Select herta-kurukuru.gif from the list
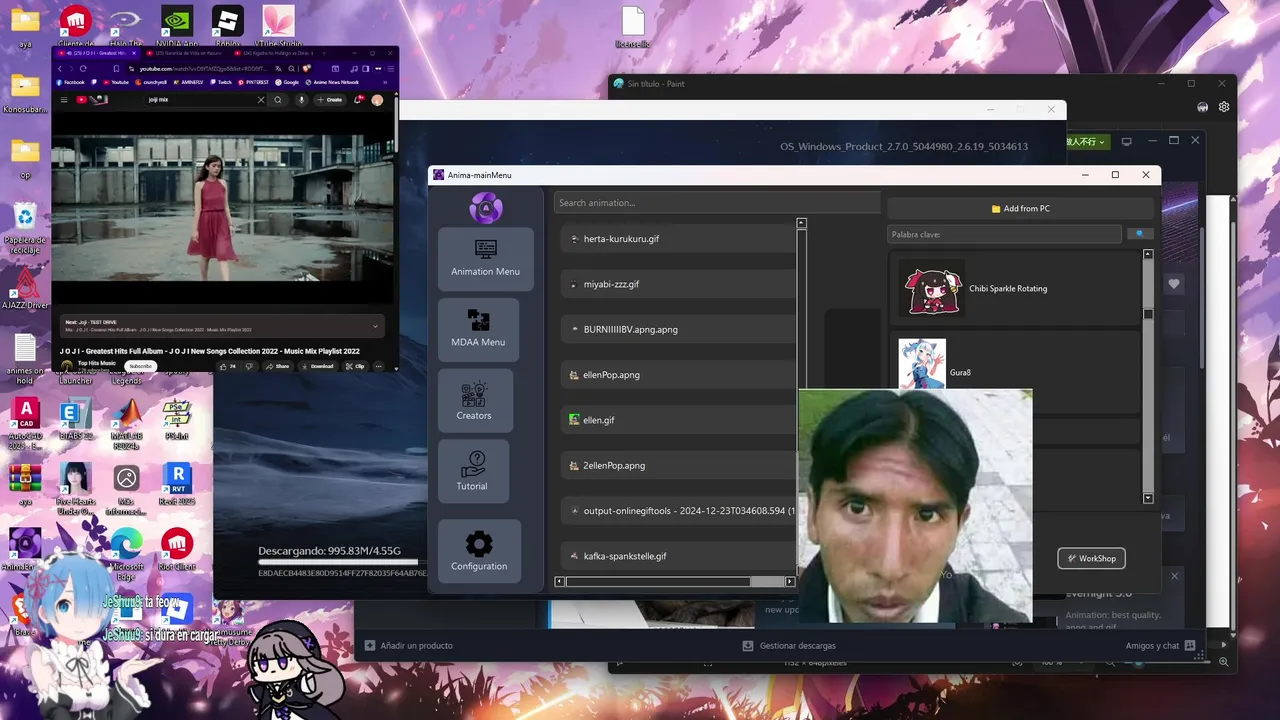Viewport: 1280px width, 720px height. [x=678, y=239]
